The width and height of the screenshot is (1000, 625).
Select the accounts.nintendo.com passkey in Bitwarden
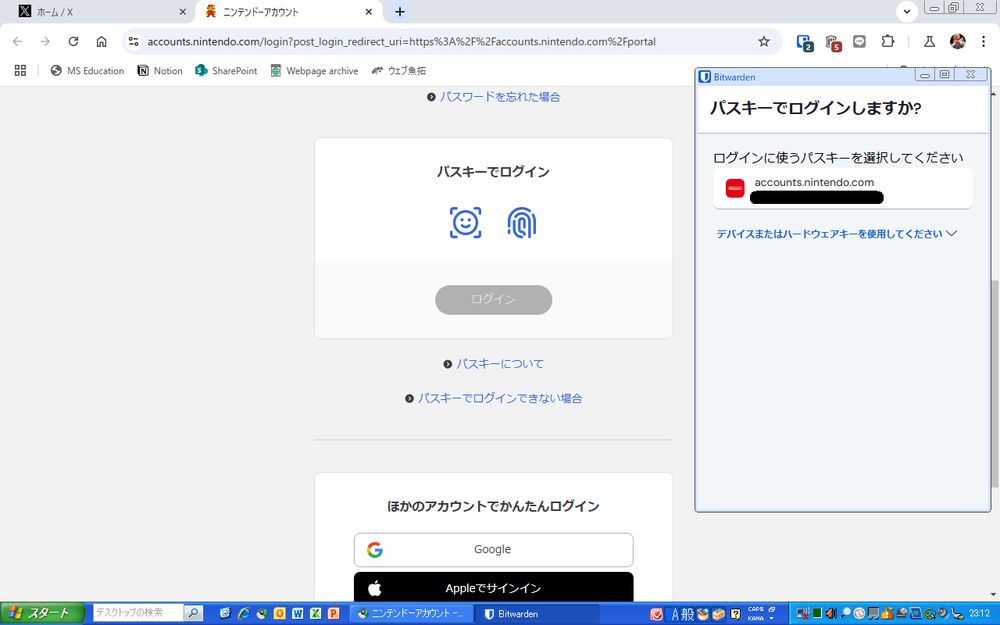point(842,189)
